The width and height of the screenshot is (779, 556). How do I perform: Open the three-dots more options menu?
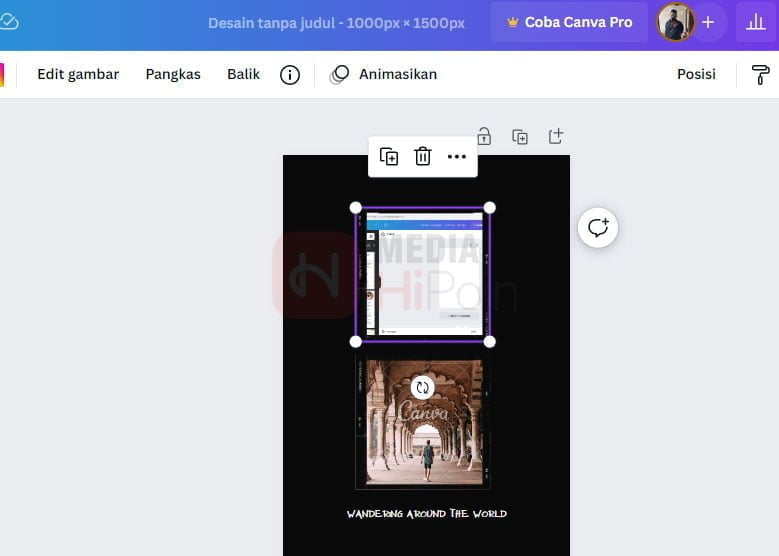[457, 157]
